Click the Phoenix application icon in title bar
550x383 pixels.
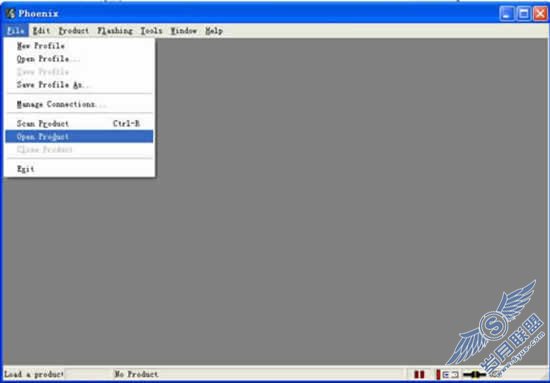[11, 14]
